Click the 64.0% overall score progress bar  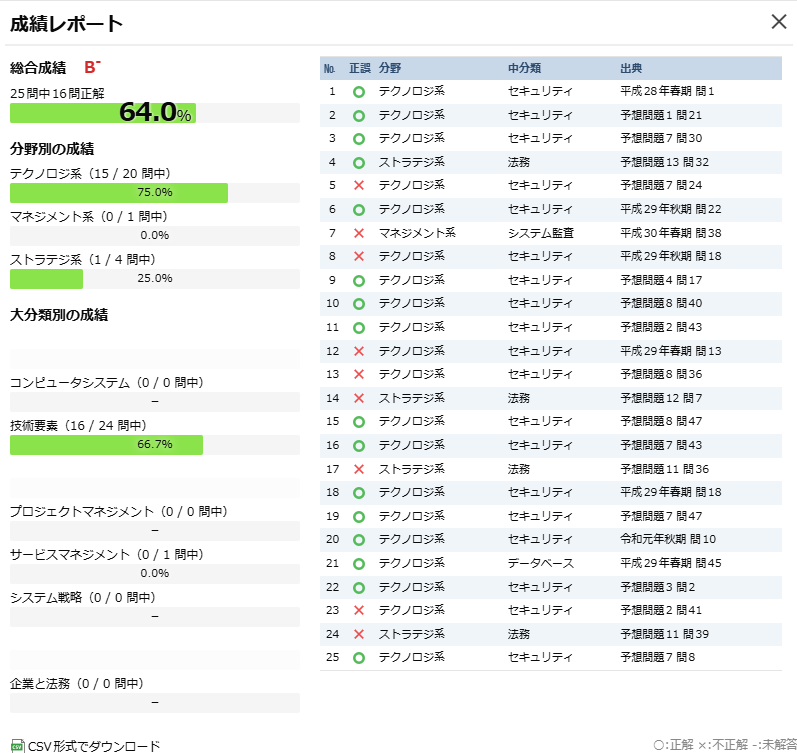pyautogui.click(x=155, y=113)
